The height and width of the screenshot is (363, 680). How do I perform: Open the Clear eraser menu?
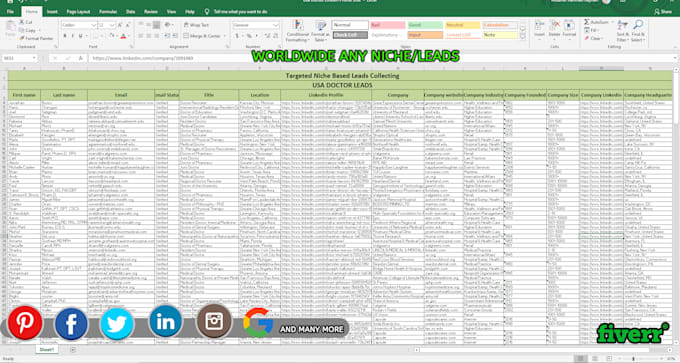(x=594, y=38)
